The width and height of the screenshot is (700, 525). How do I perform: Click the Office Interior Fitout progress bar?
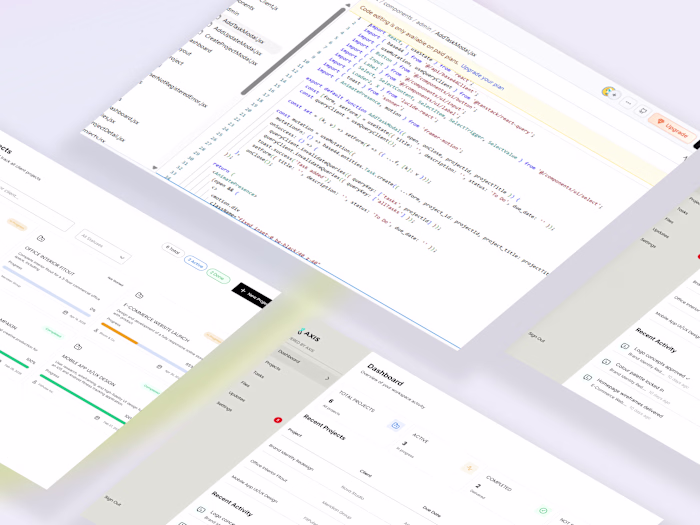tap(47, 291)
